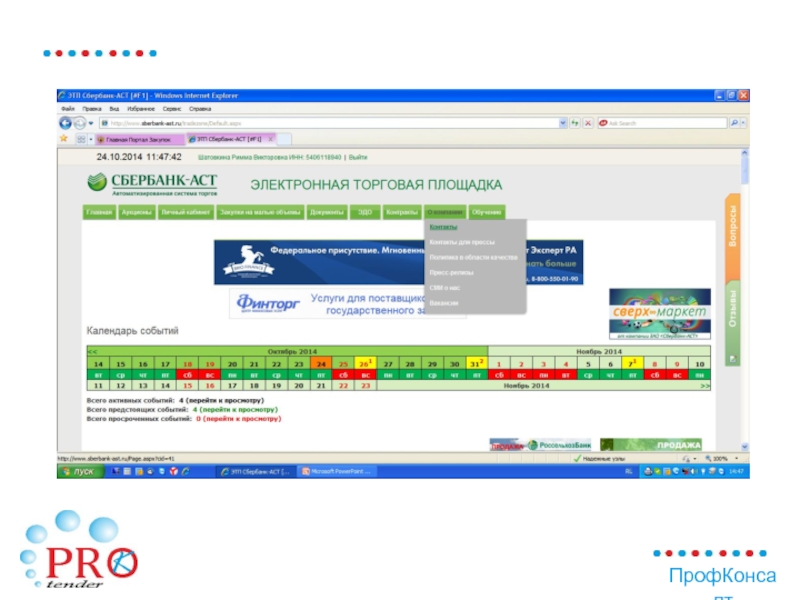
Task: Switch to Microsoft PowerPoint taskbar button
Action: pos(337,471)
